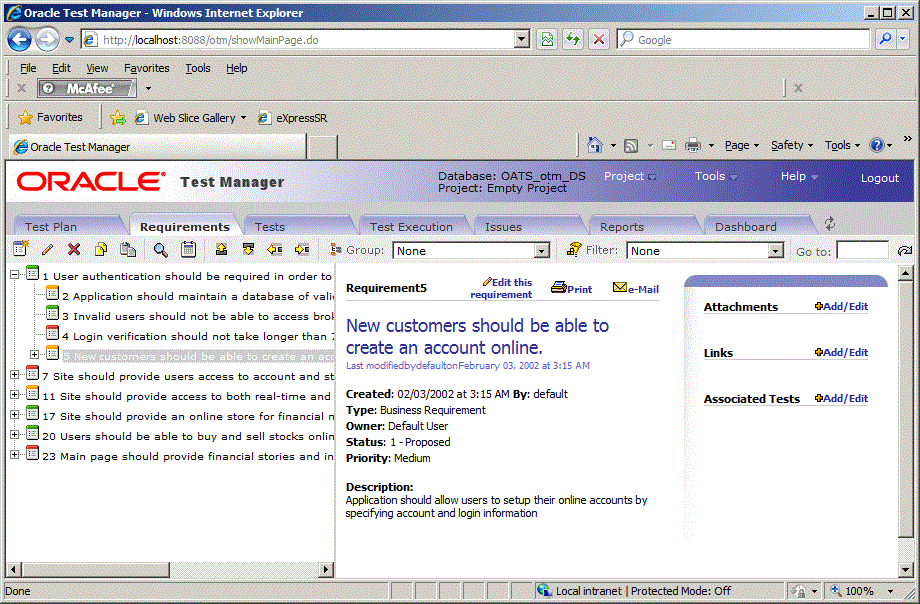
Task: Collapse requirement 1 User authentication node
Action: coord(15,274)
